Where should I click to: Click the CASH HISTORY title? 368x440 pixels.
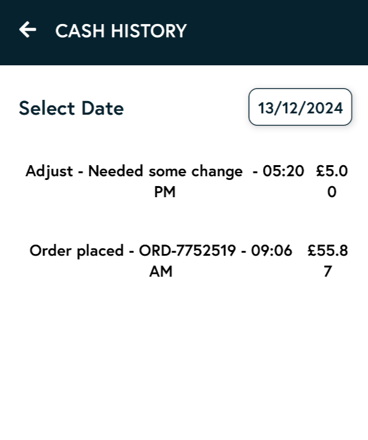coord(121,31)
